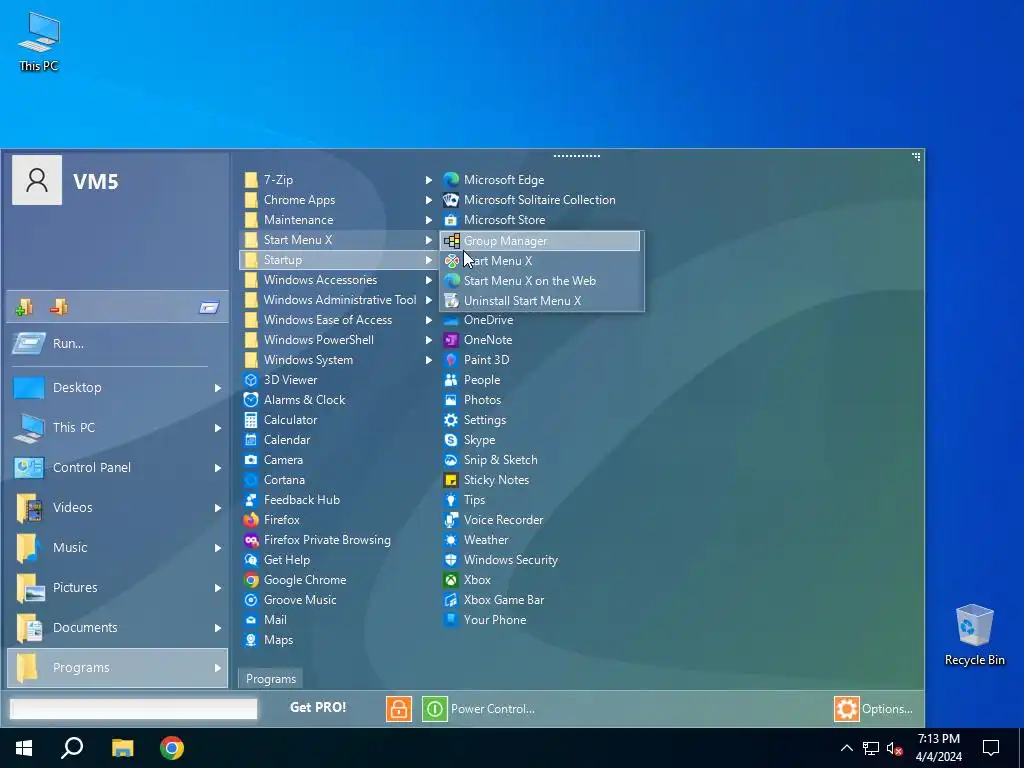This screenshot has width=1024, height=768.
Task: Click the VM5 user avatar
Action: coord(37,180)
